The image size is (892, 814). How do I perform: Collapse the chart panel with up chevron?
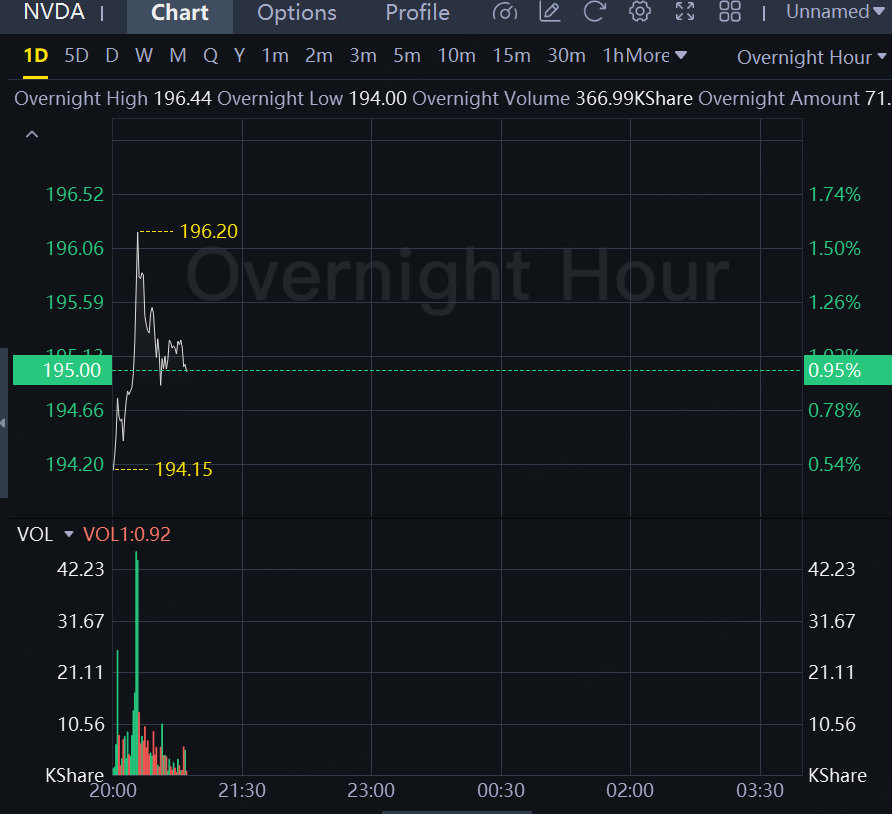pyautogui.click(x=32, y=135)
